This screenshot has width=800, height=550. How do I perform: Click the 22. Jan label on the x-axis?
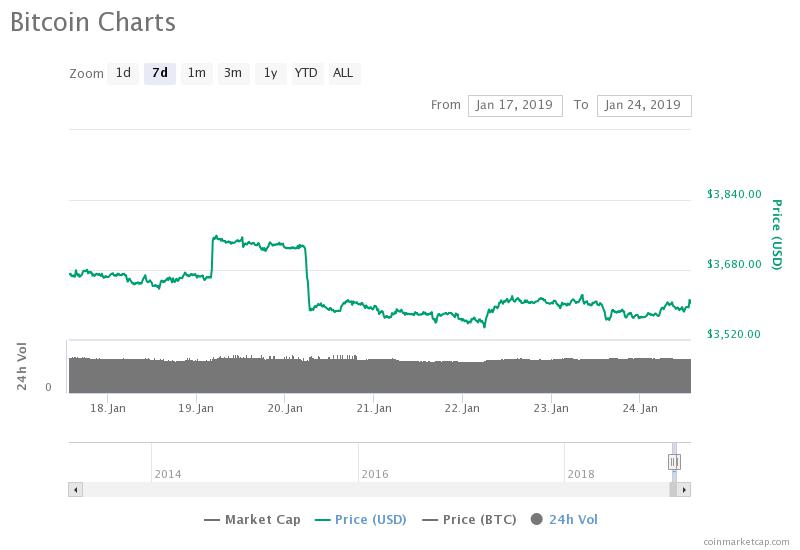pos(462,408)
